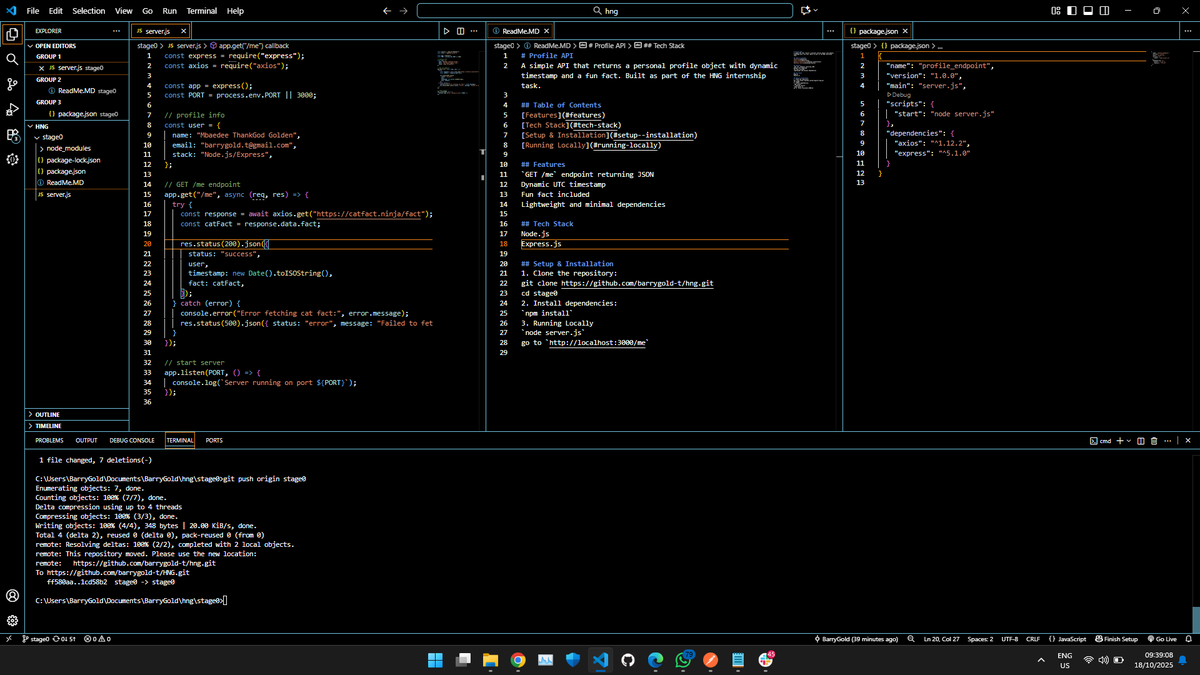Split the server.js editor with the split icon
The width and height of the screenshot is (1200, 675).
coord(461,30)
